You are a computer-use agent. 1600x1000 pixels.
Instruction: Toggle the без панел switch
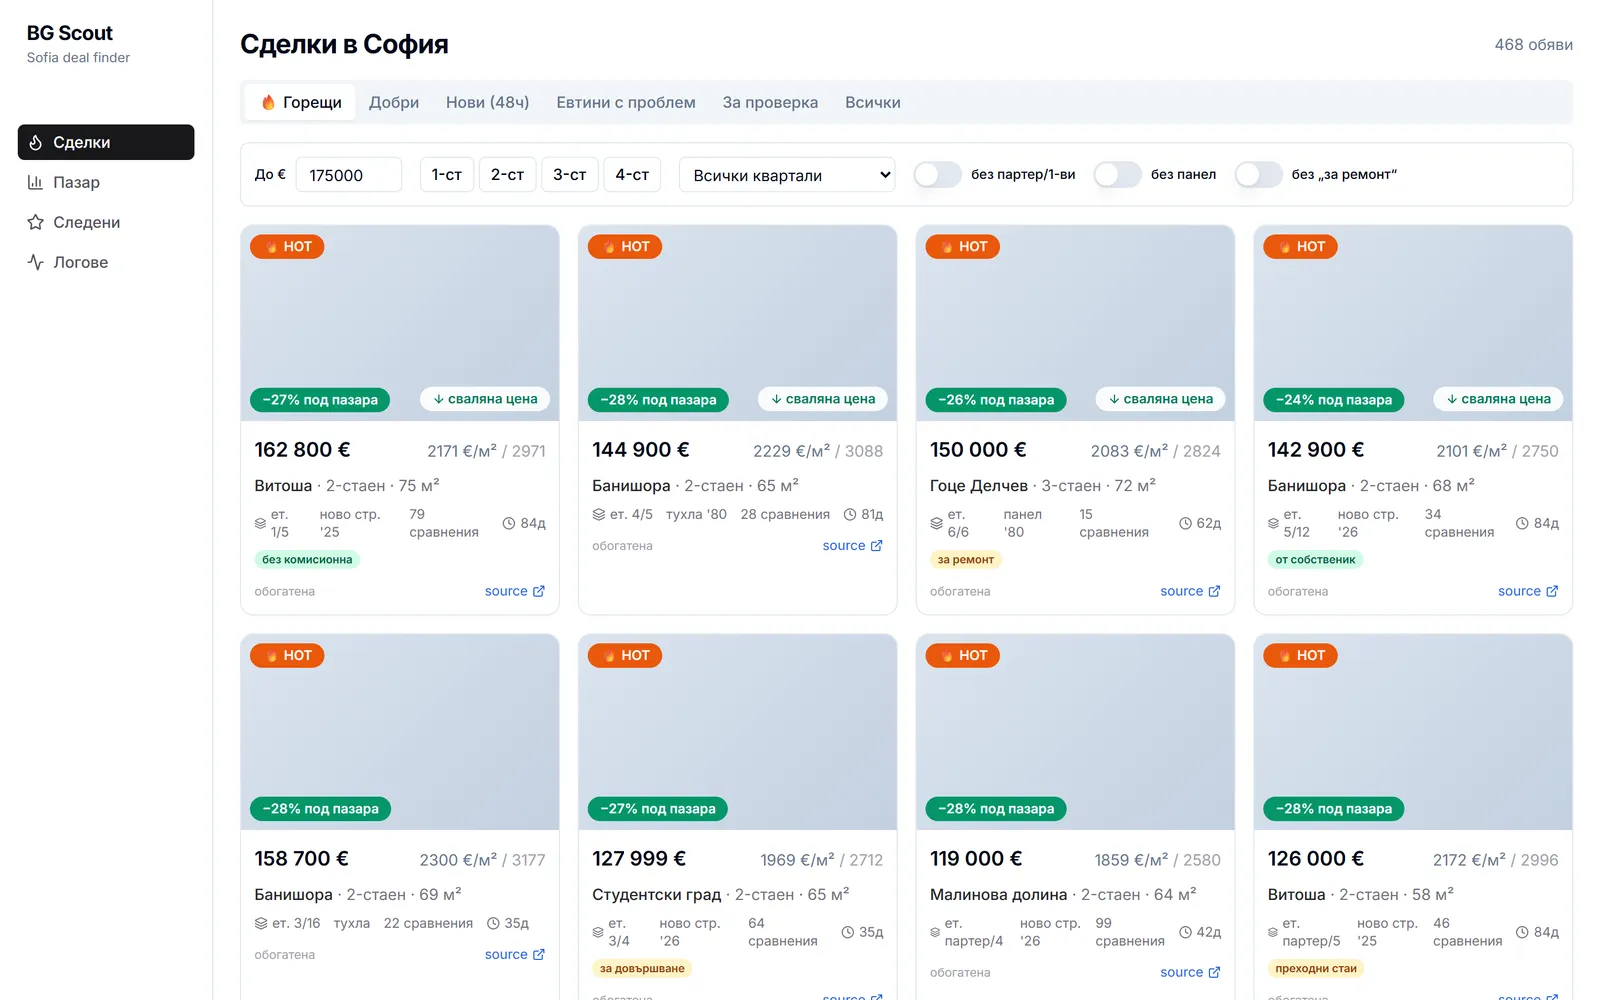click(1118, 175)
